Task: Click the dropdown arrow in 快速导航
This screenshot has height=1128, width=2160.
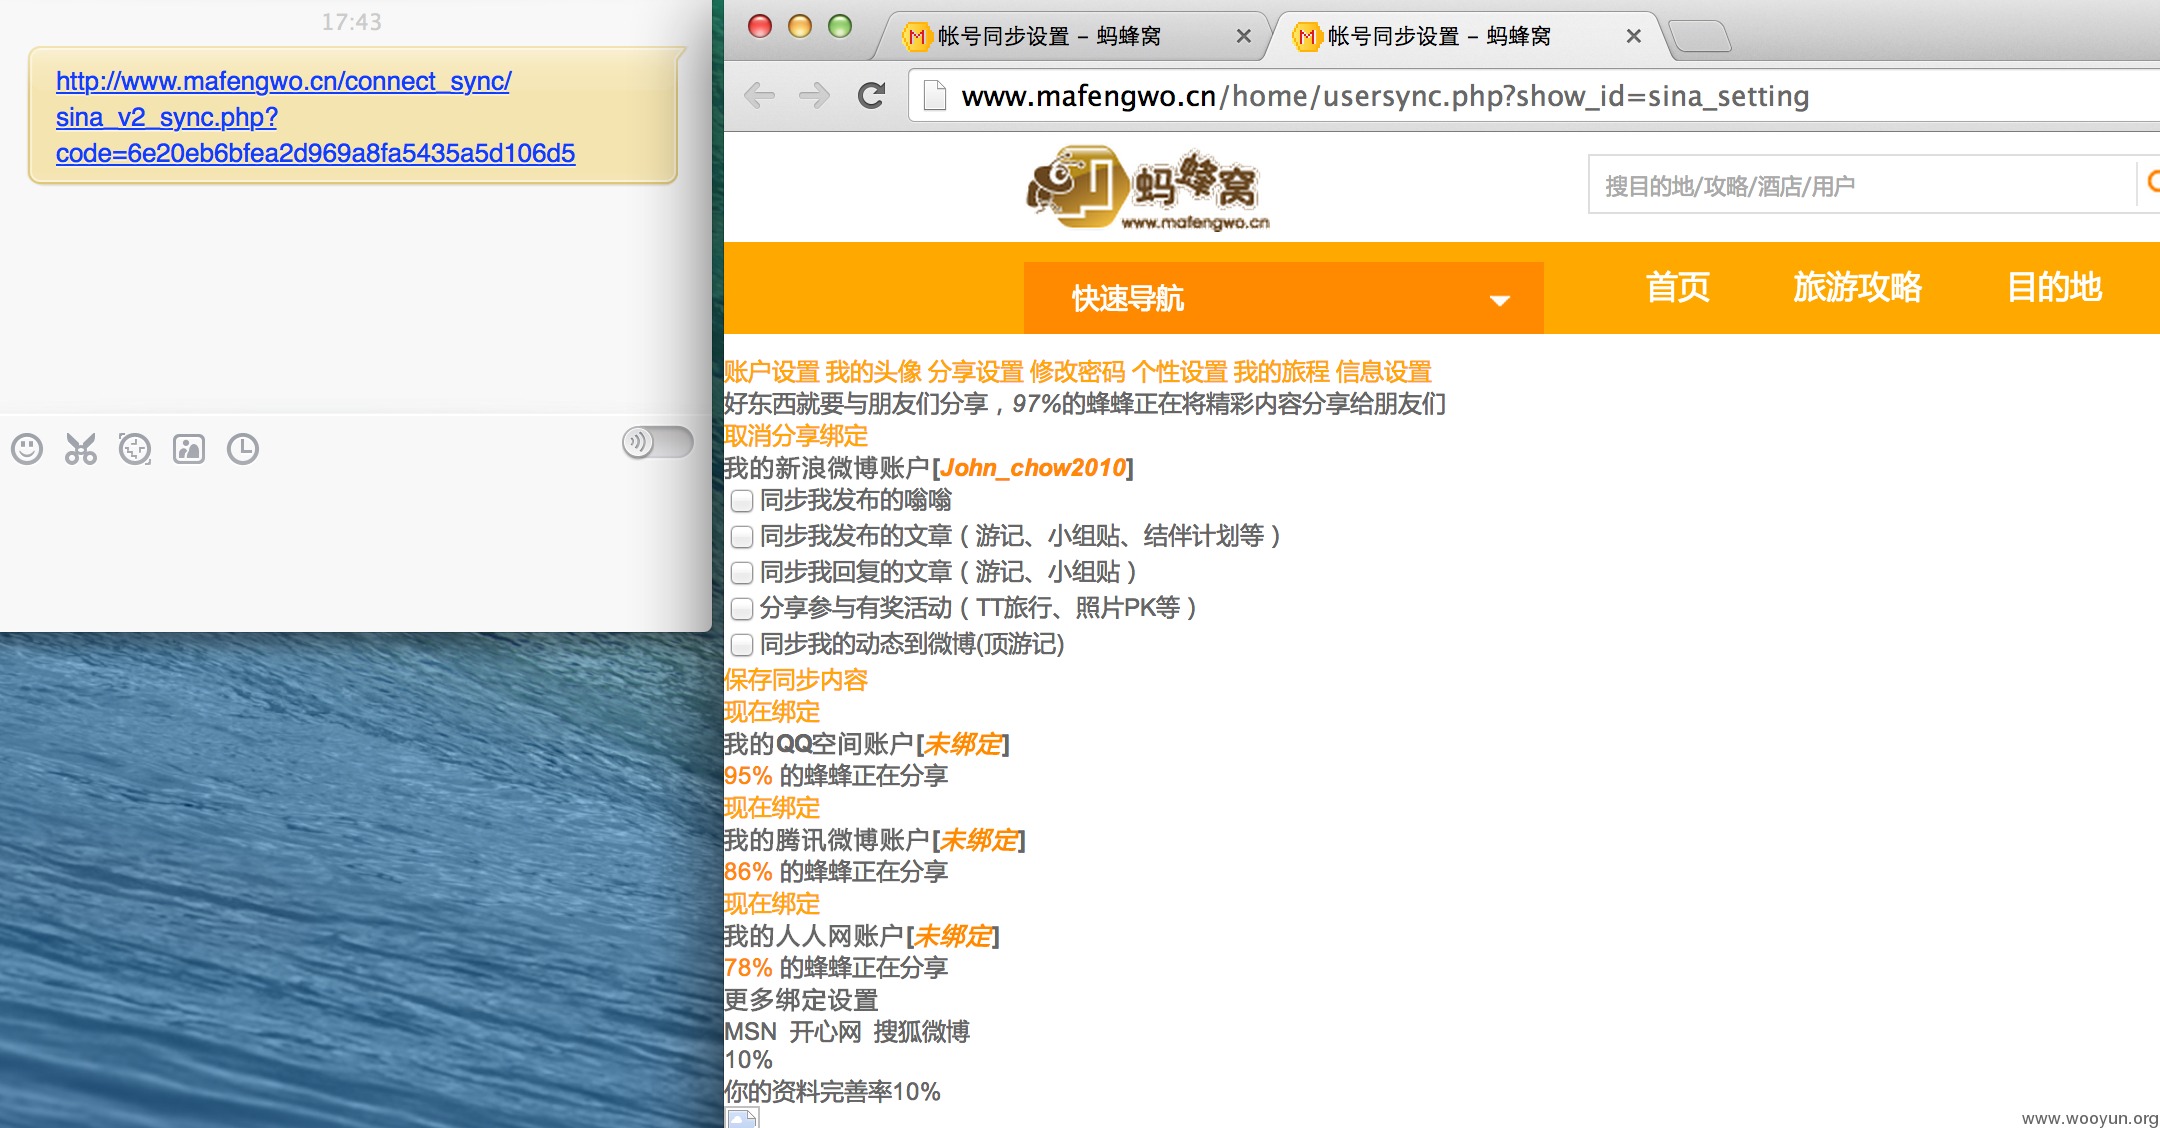Action: pyautogui.click(x=1499, y=300)
